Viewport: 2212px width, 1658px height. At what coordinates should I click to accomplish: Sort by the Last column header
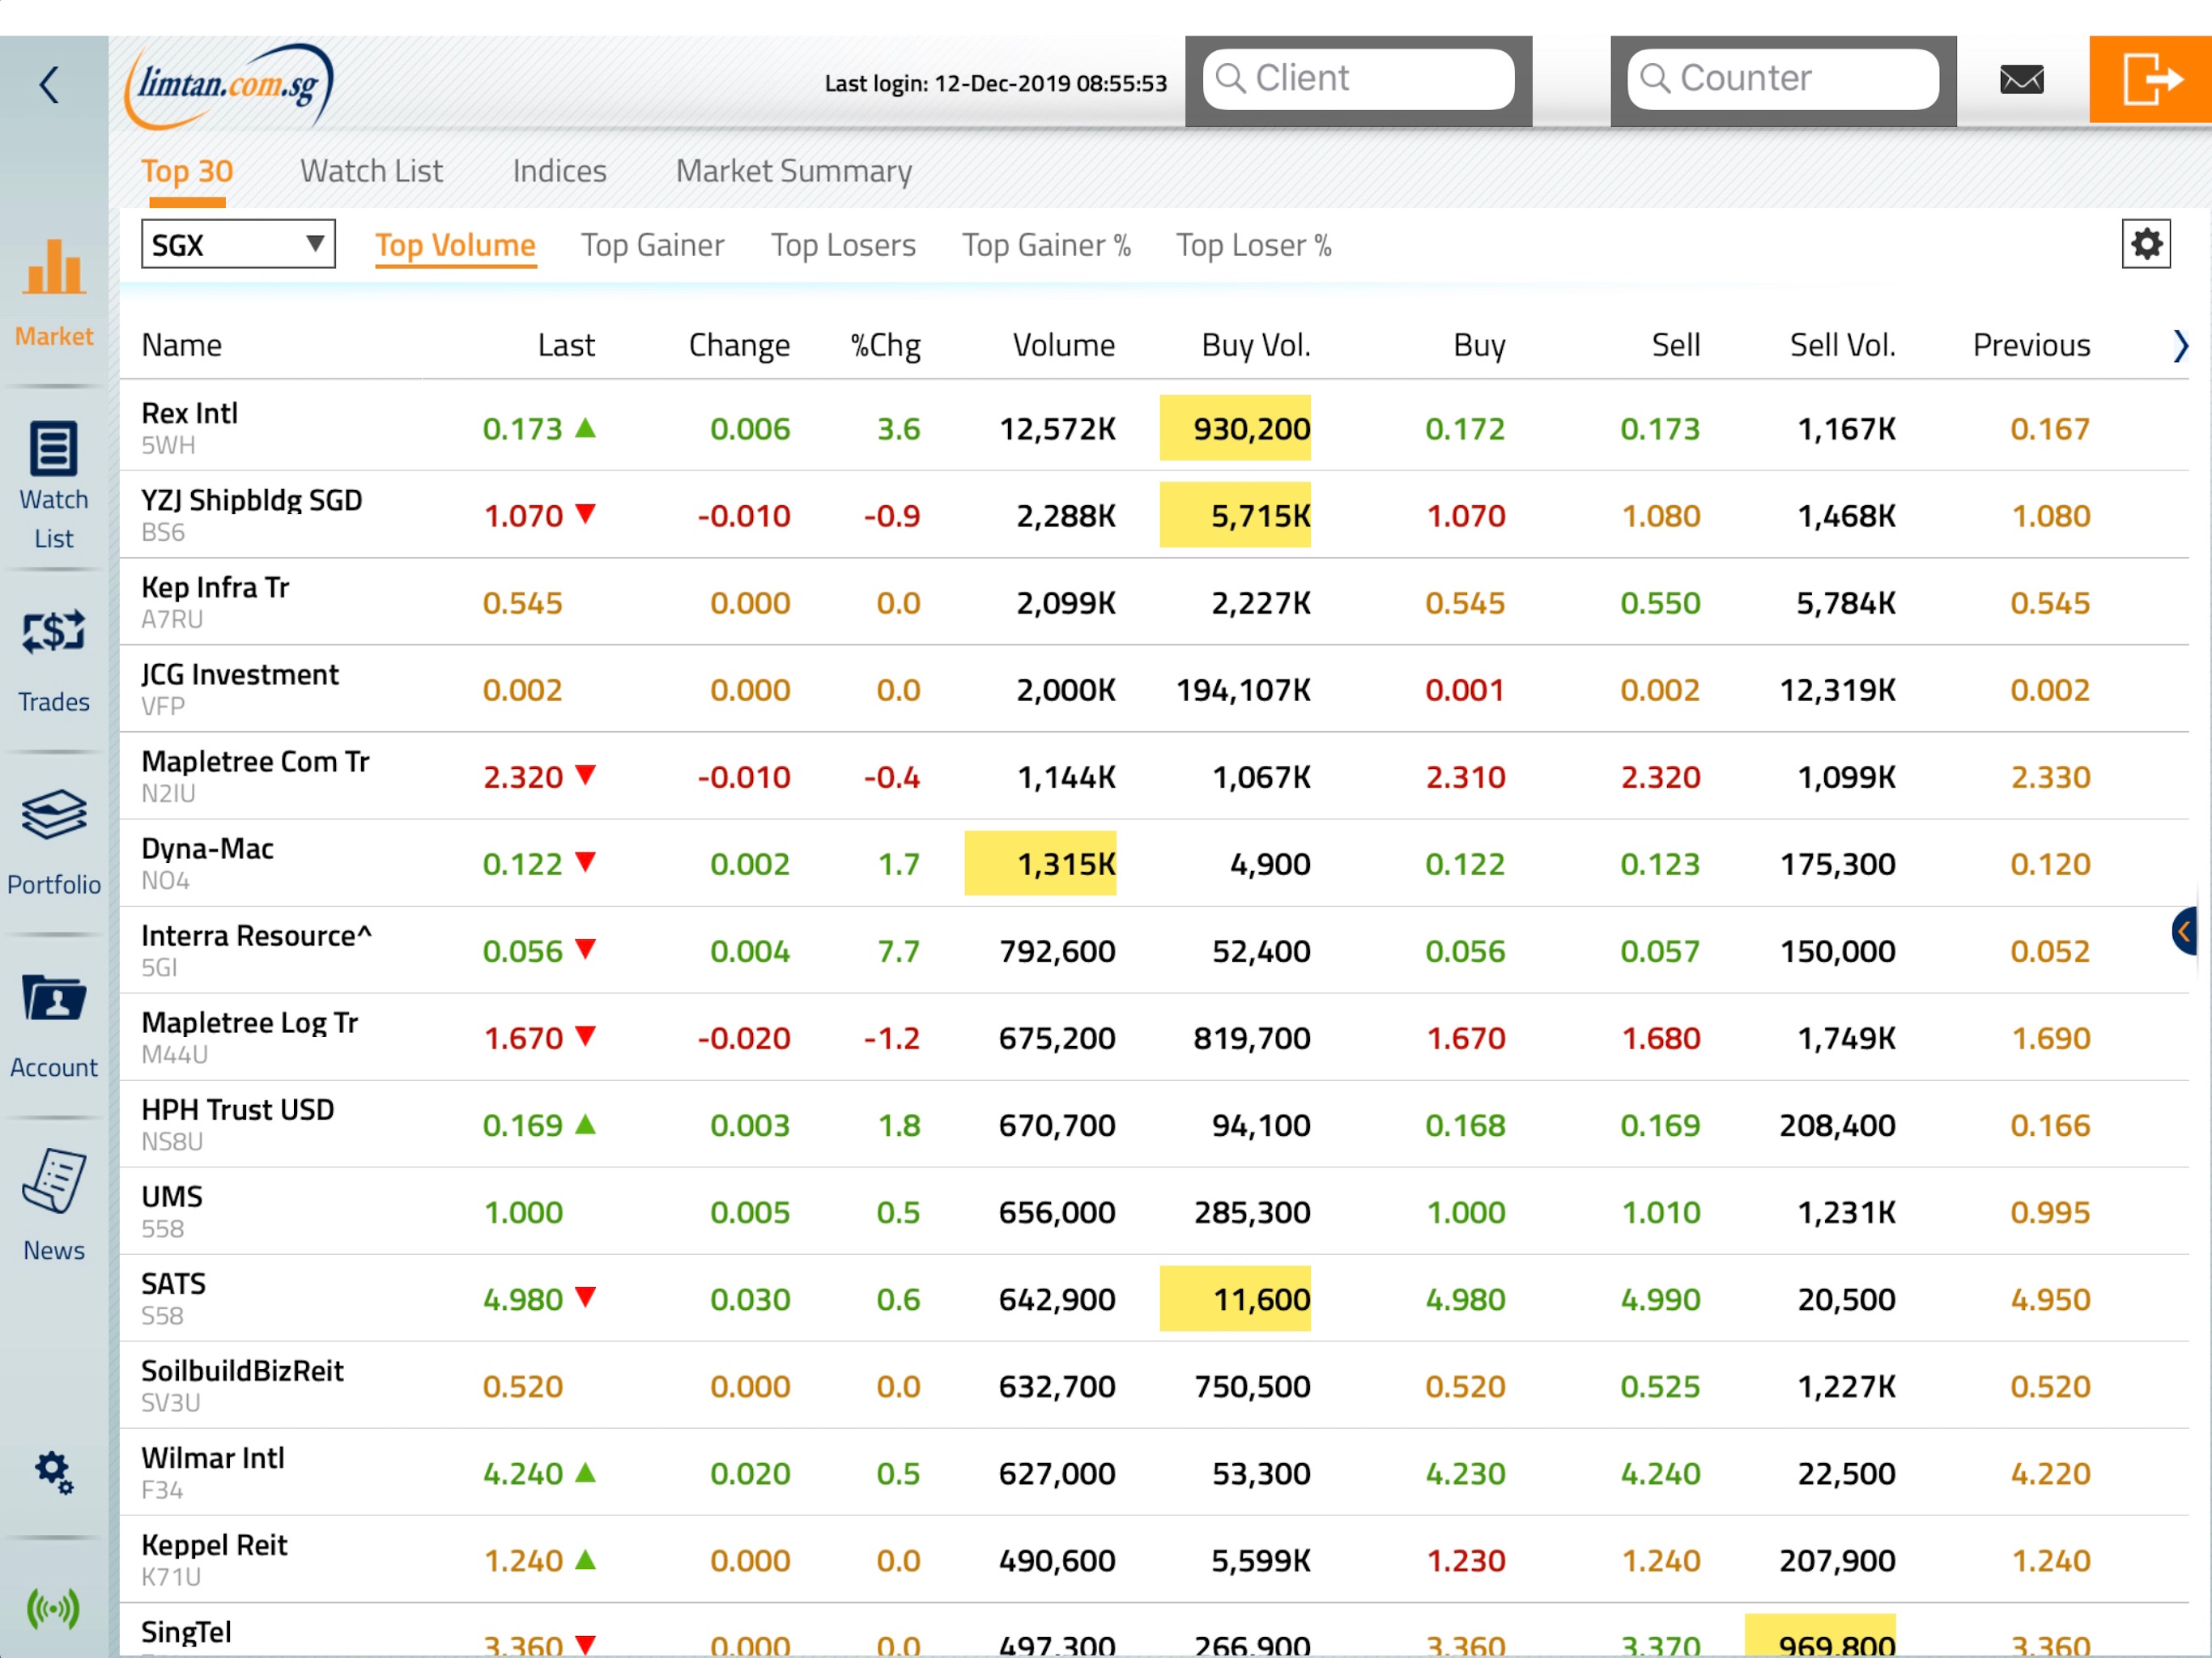coord(566,345)
